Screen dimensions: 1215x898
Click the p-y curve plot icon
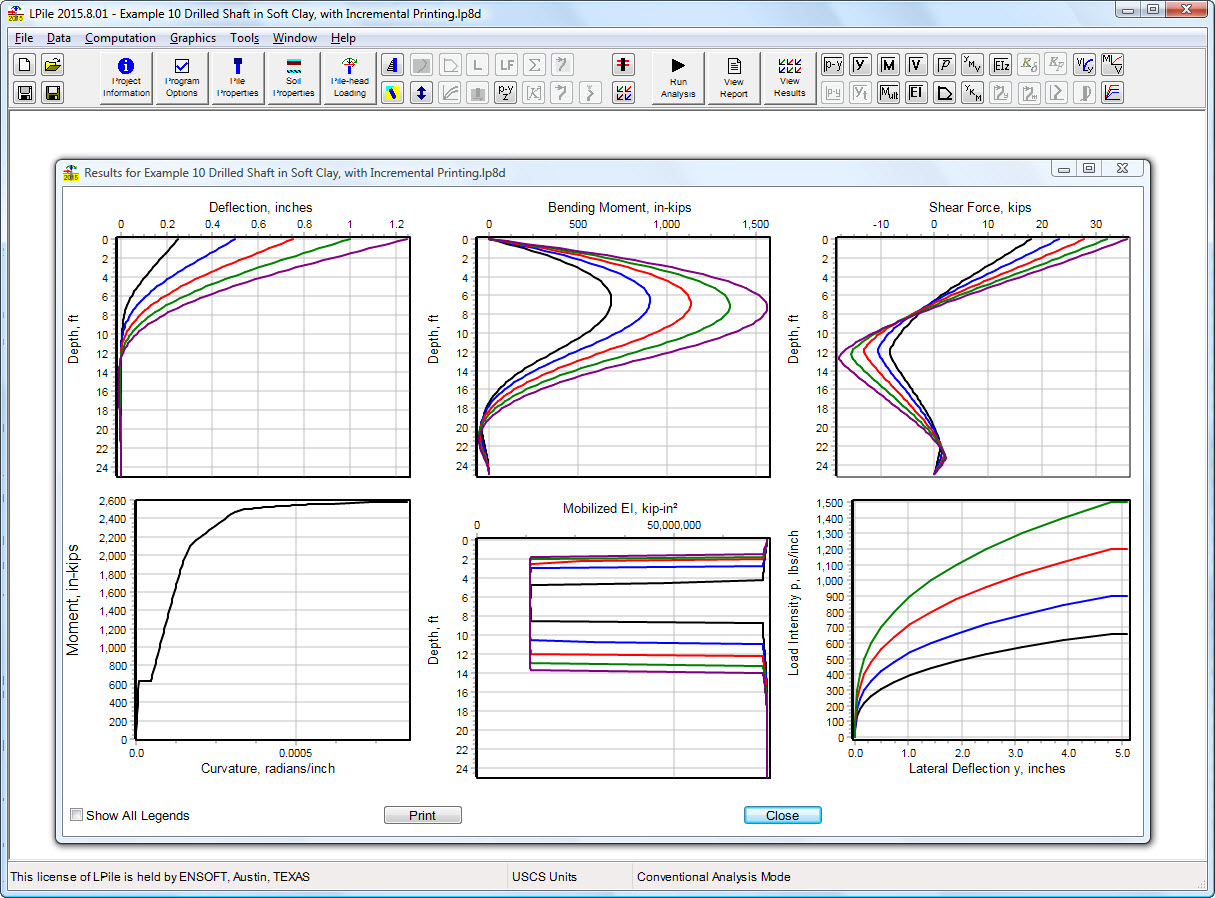pos(832,65)
